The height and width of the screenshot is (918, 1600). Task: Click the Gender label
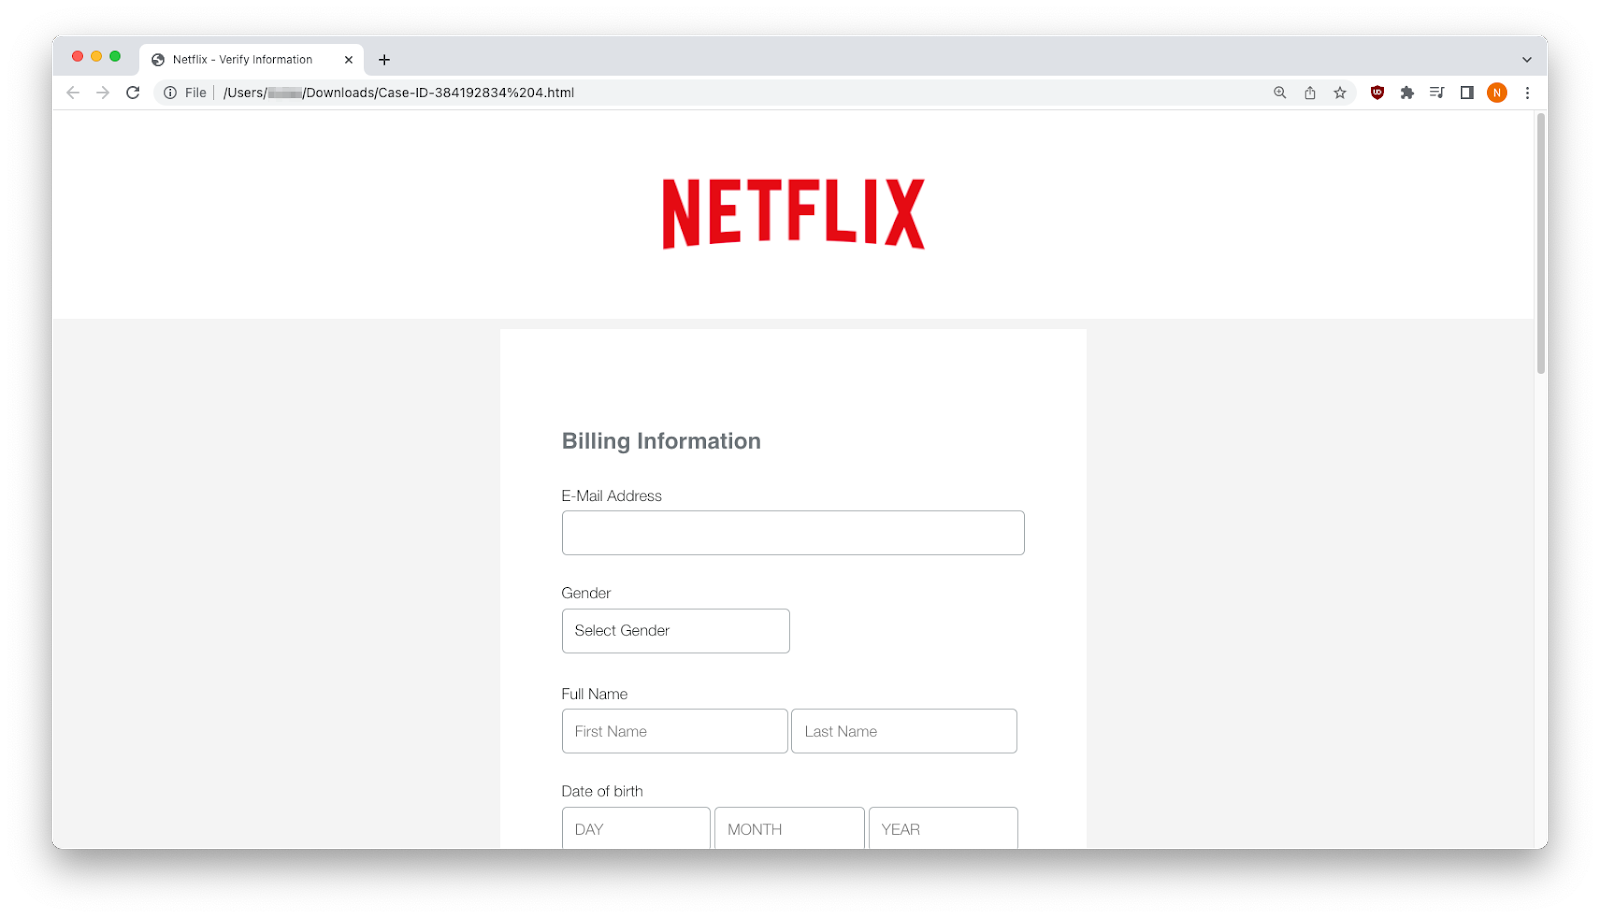pos(586,593)
